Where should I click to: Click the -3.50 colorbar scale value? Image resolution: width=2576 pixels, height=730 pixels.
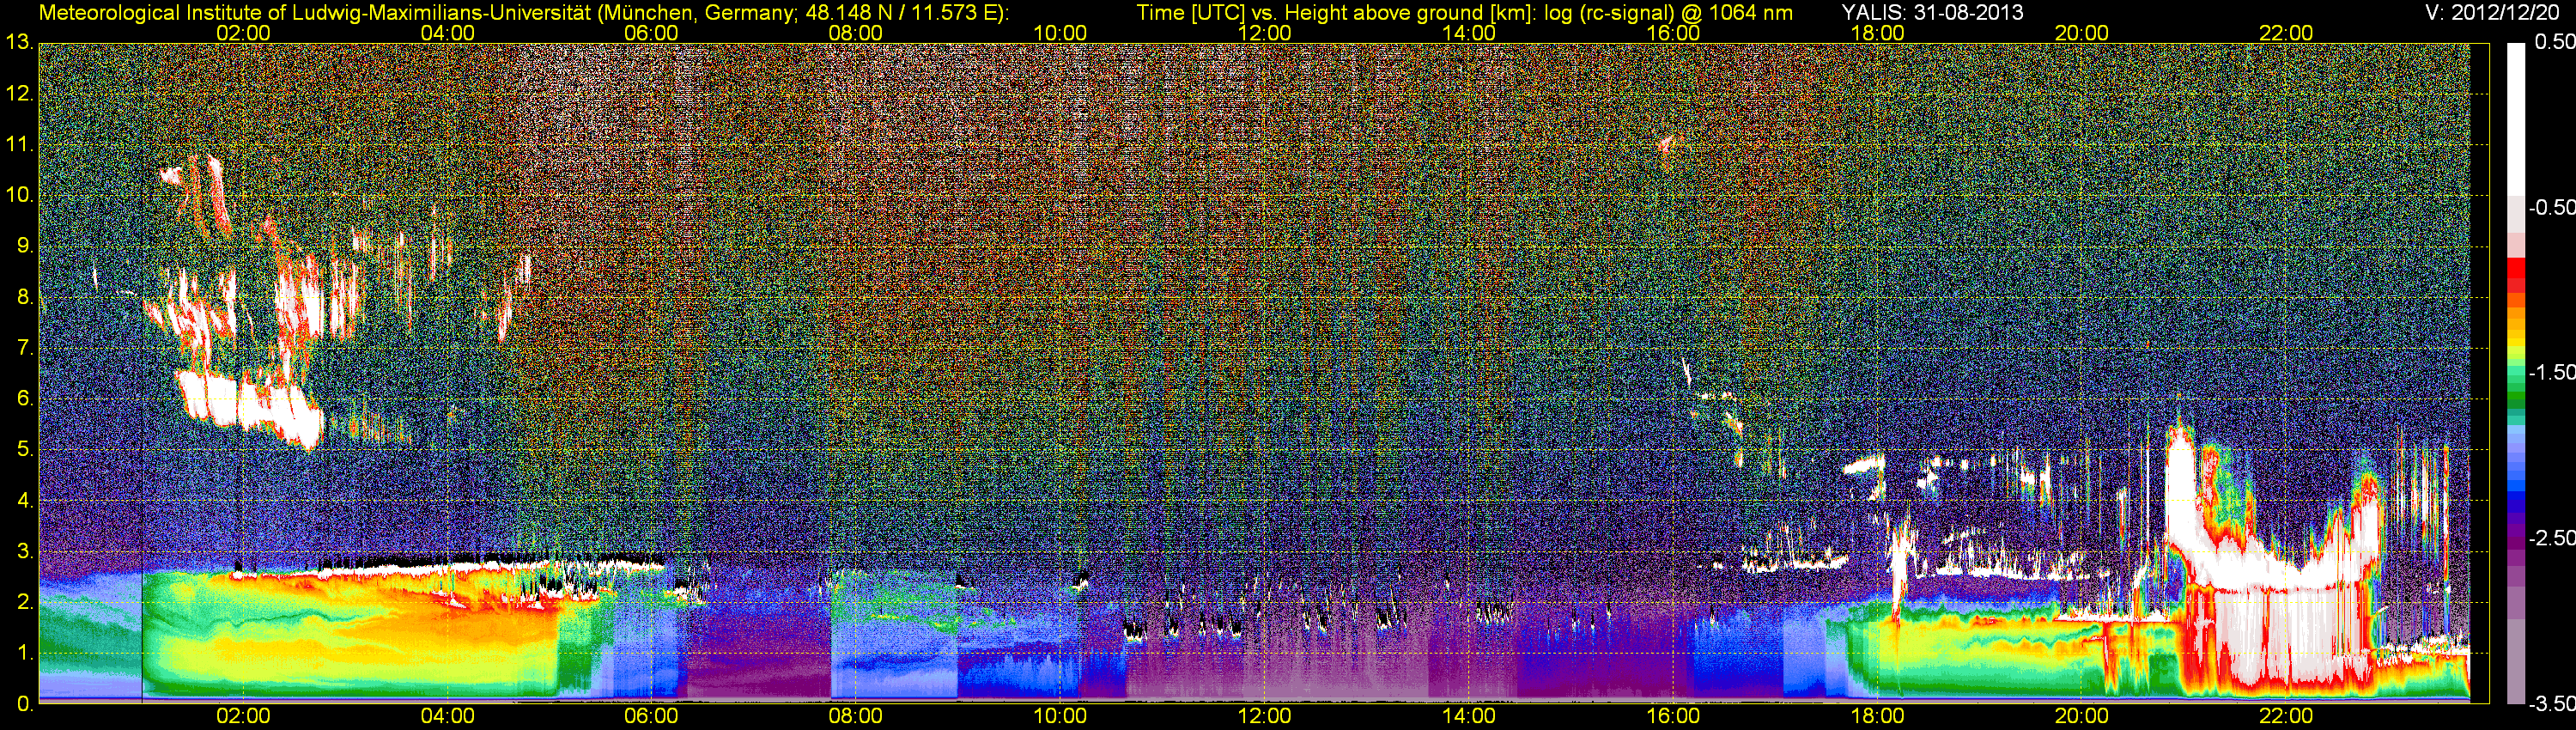click(x=2552, y=703)
